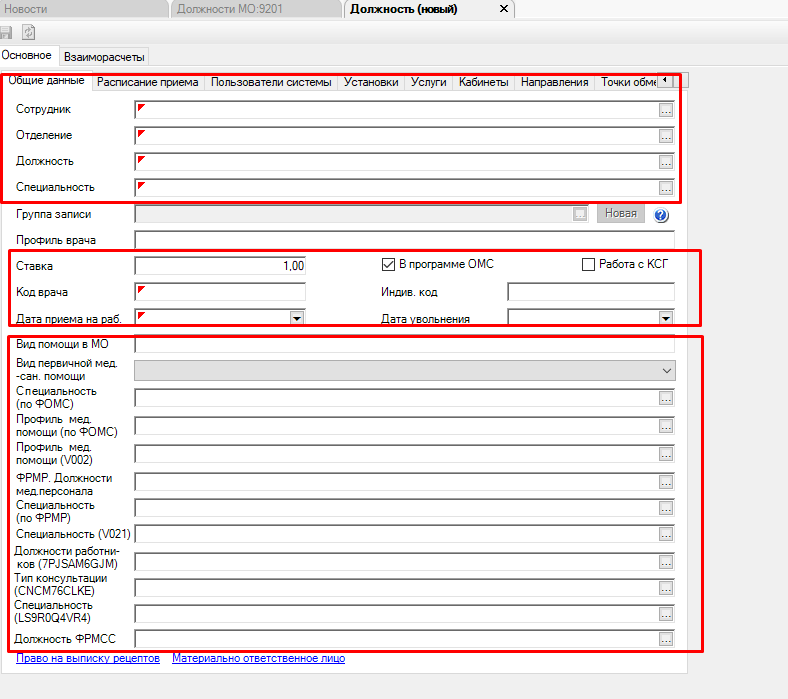
Task: Open the Основное tab
Action: (27, 55)
